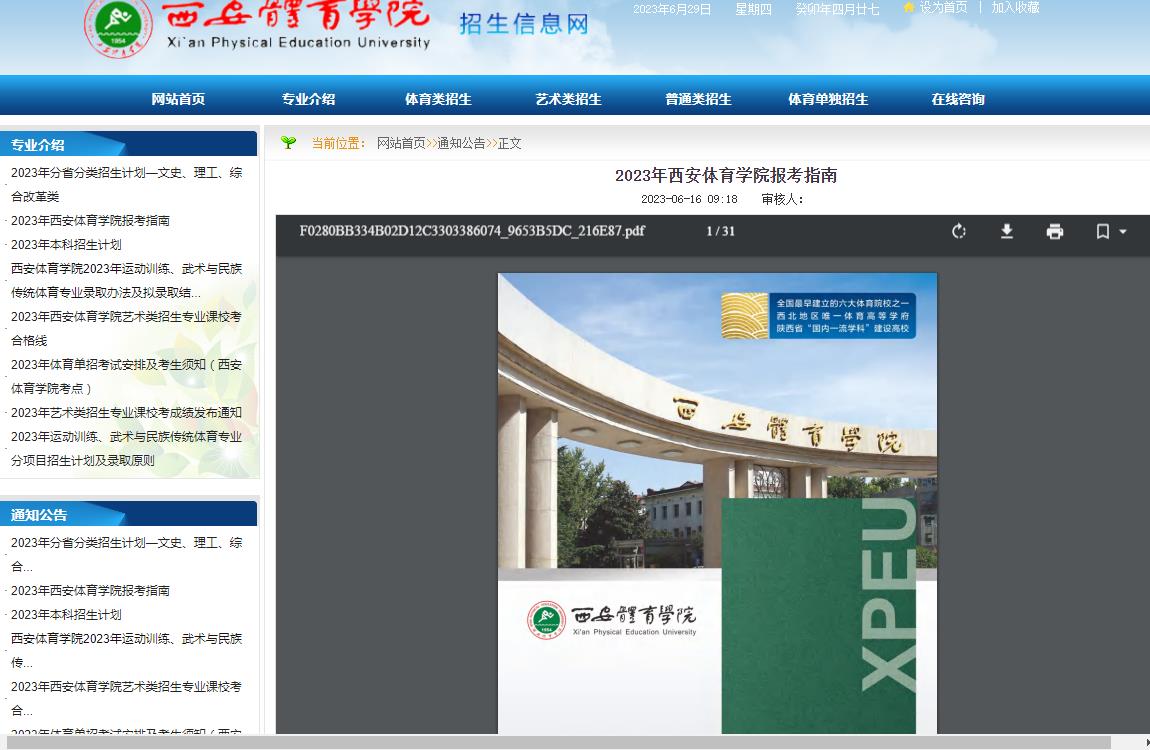1150x750 pixels.
Task: Open 2023年体育单招考试安排及考生须知 under 专业介绍
Action: pyautogui.click(x=126, y=376)
